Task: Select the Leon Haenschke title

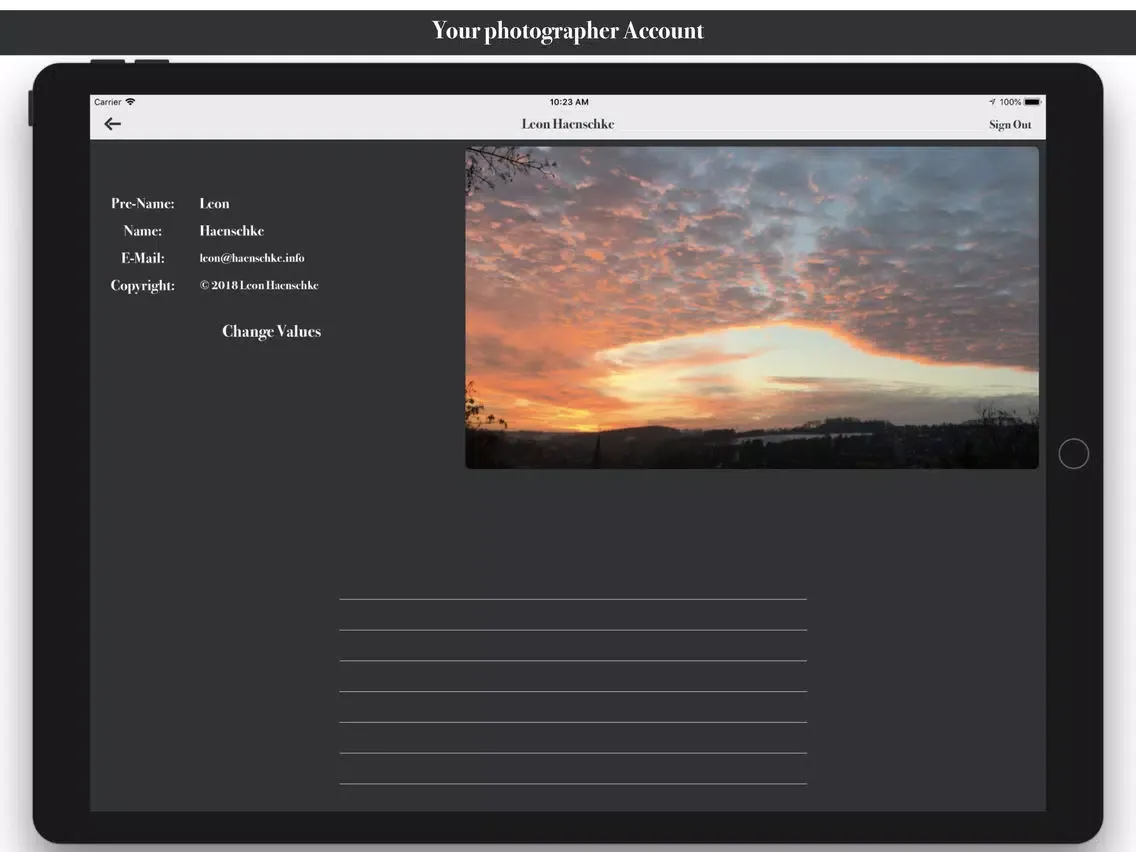Action: coord(568,124)
